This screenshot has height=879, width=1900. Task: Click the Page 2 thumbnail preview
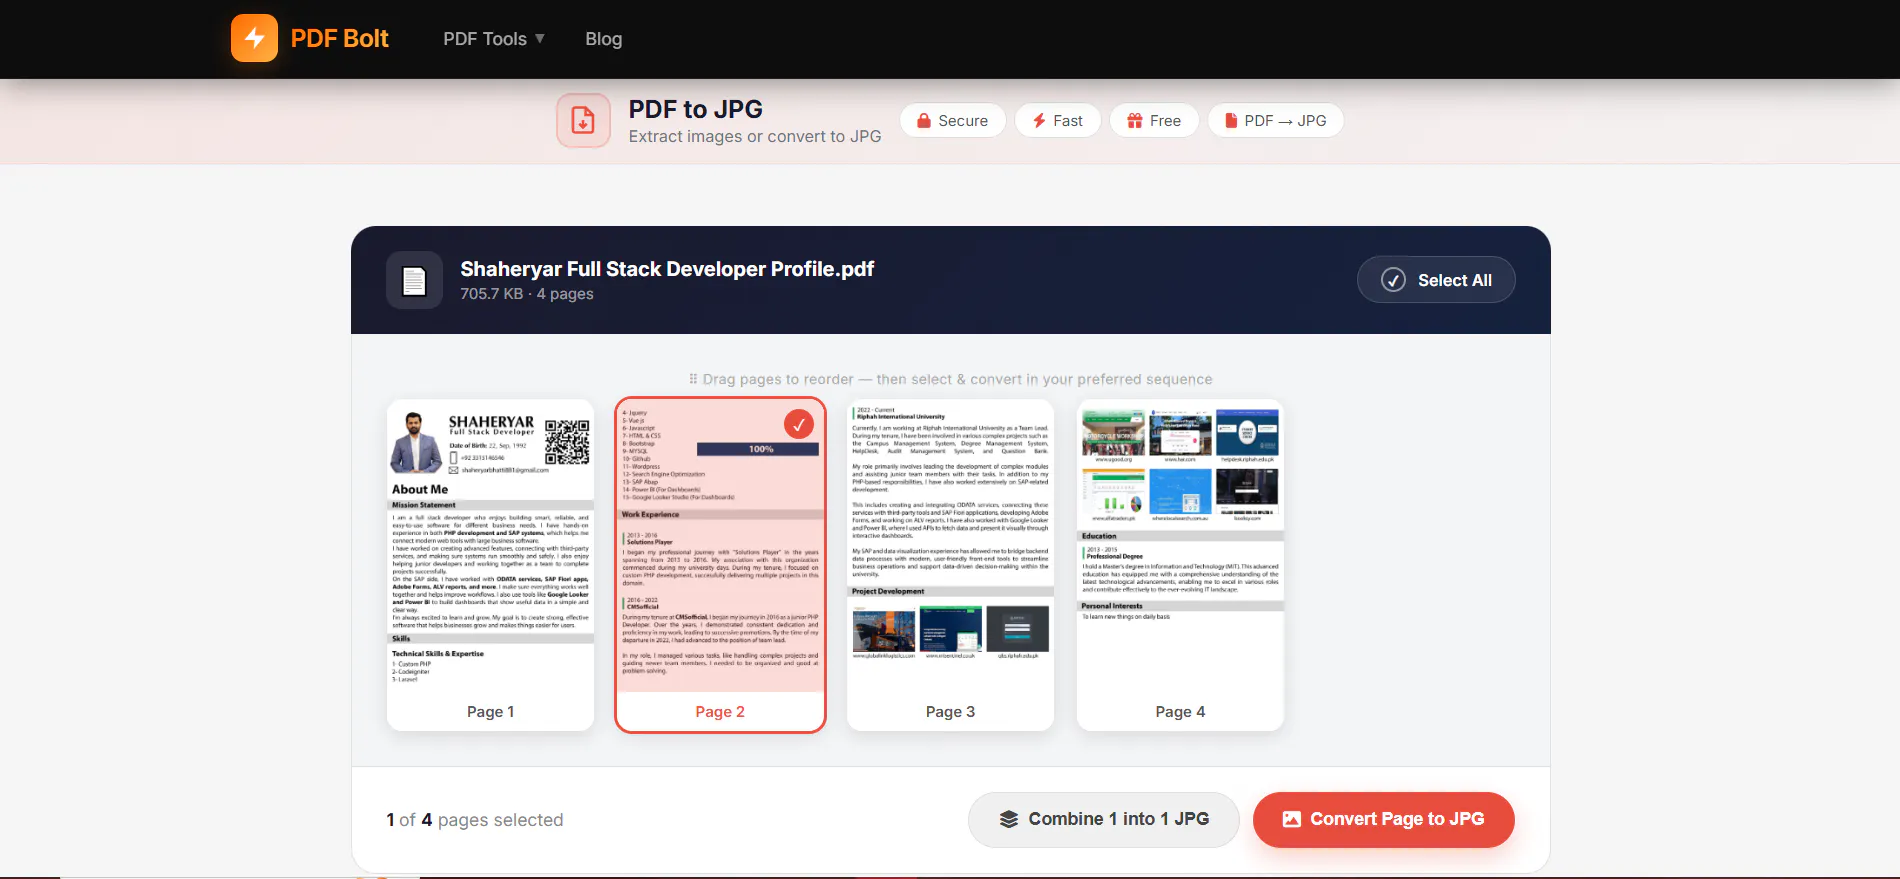[720, 545]
